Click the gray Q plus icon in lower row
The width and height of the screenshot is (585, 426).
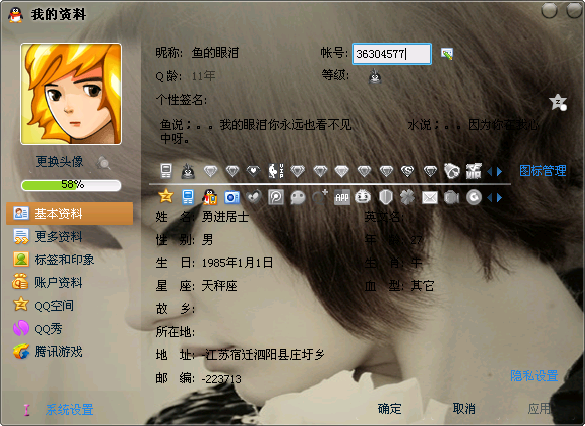click(x=320, y=197)
